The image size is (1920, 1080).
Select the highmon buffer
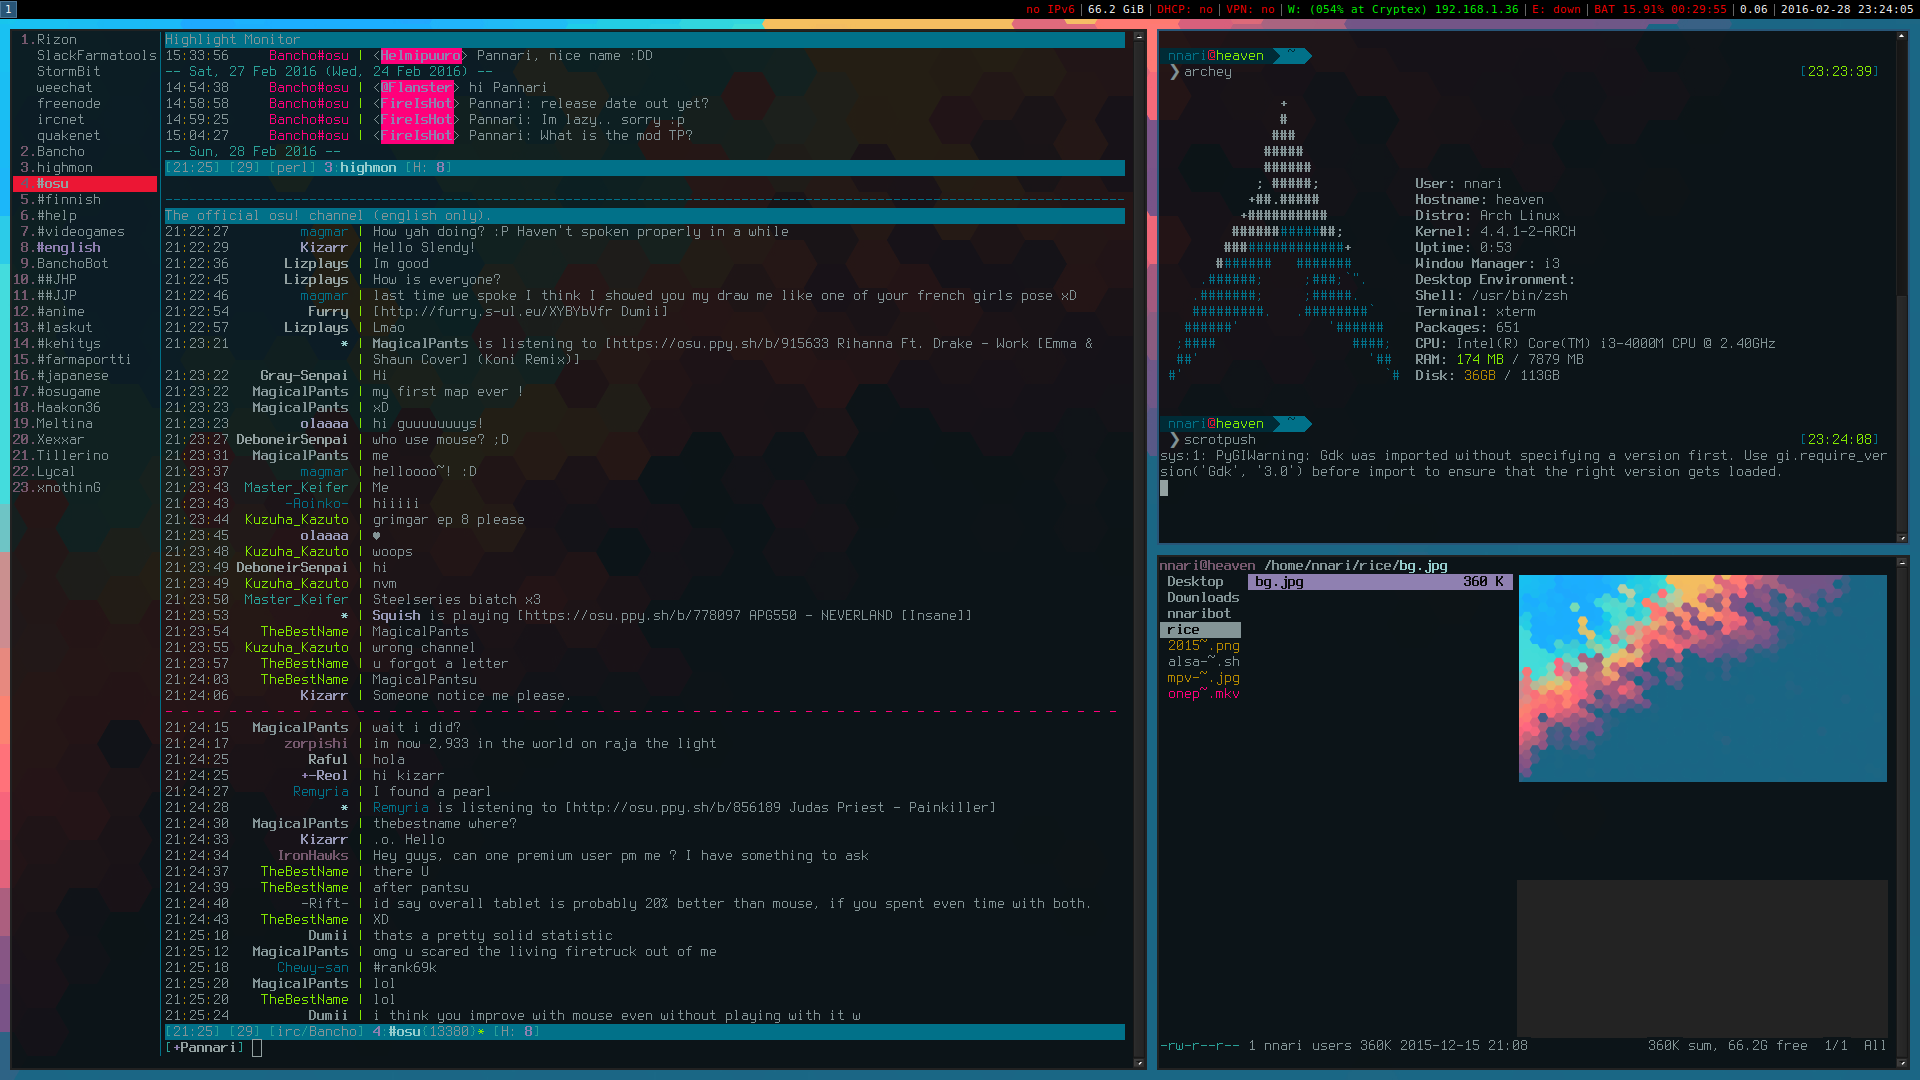click(64, 168)
